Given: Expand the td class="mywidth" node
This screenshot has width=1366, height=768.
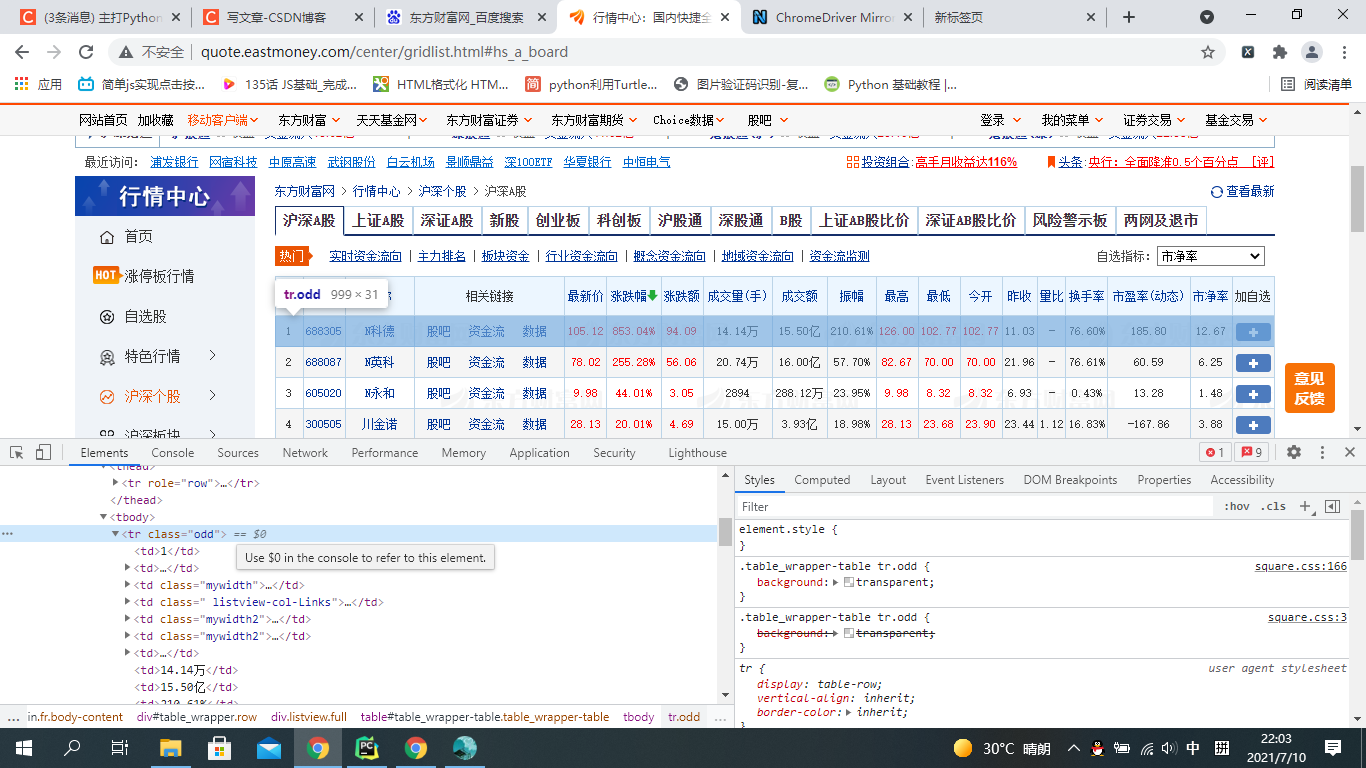Looking at the screenshot, I should pos(128,585).
